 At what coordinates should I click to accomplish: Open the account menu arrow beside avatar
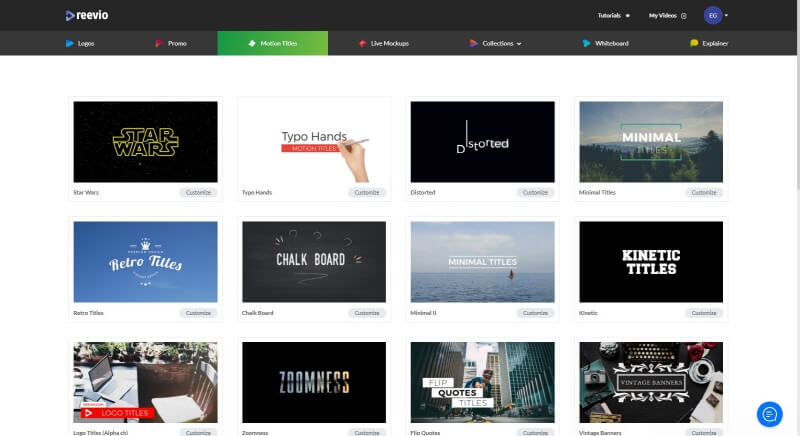pyautogui.click(x=726, y=15)
